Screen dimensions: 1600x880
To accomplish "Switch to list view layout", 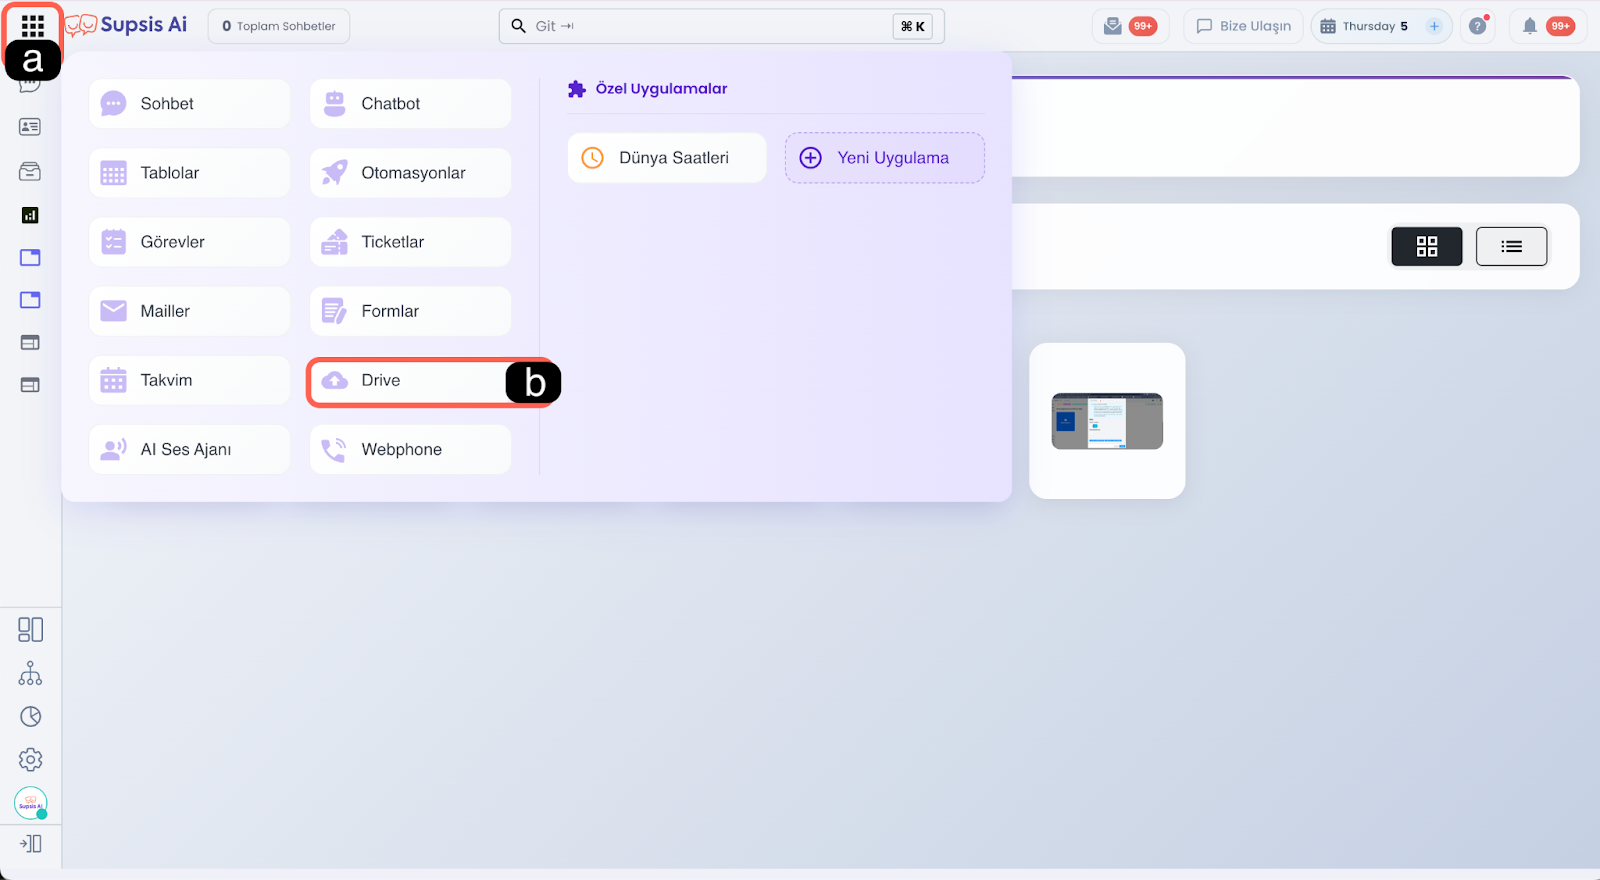I will click(x=1511, y=246).
